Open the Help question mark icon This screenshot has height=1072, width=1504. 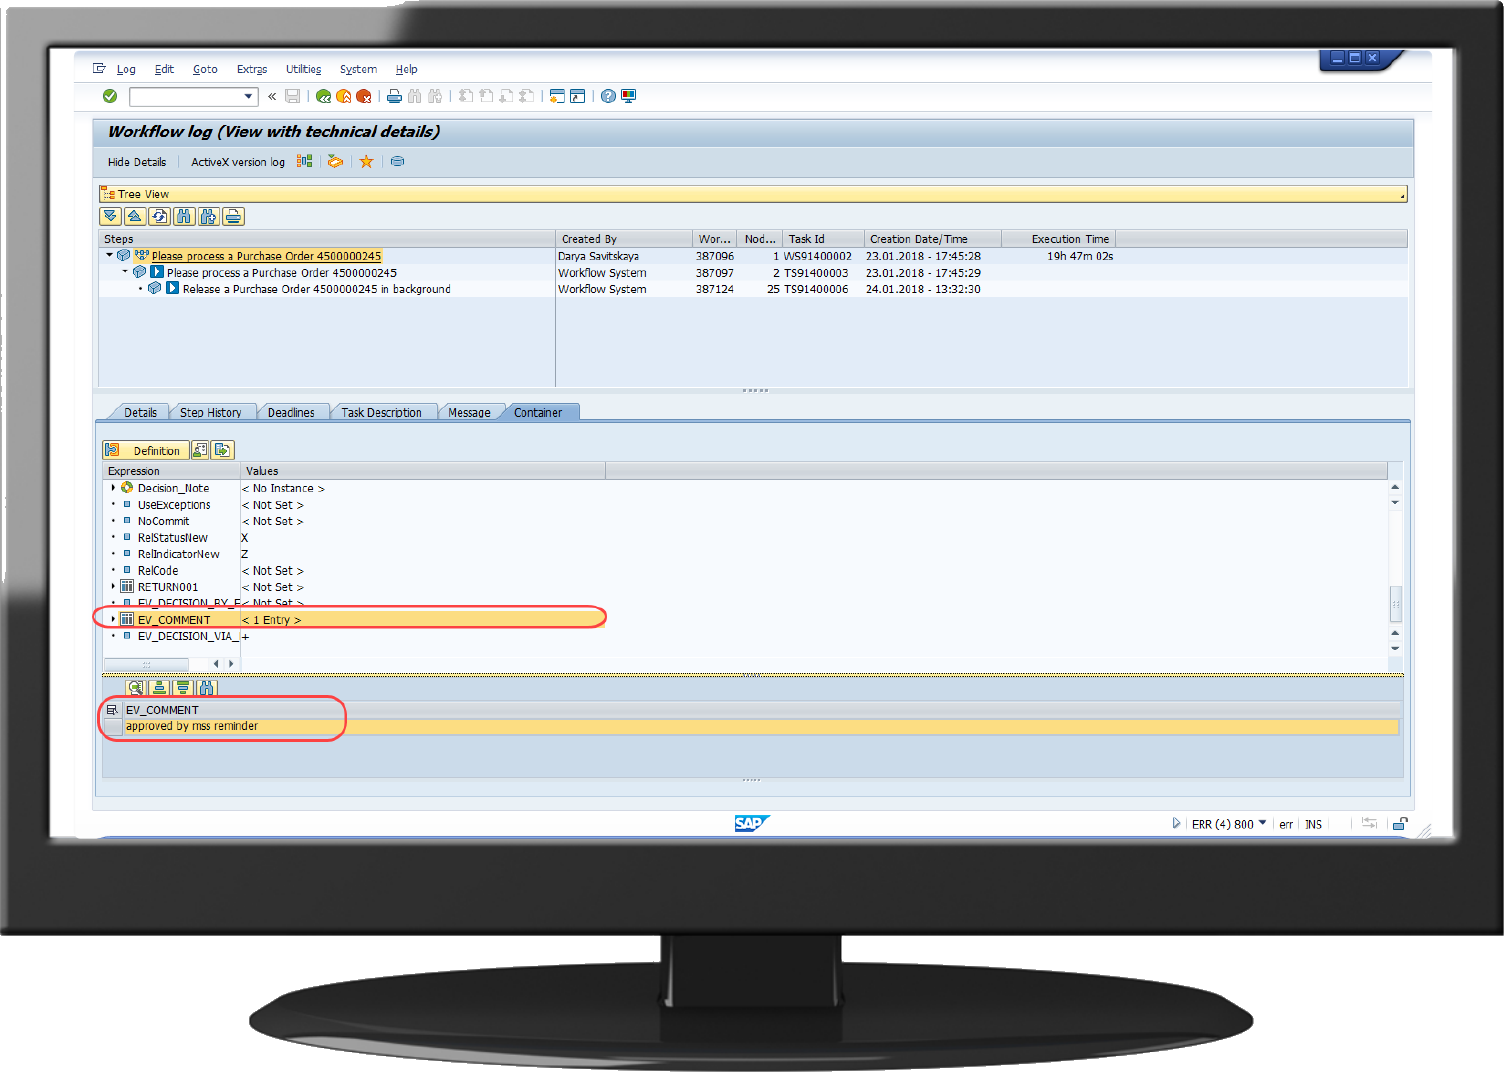click(608, 96)
